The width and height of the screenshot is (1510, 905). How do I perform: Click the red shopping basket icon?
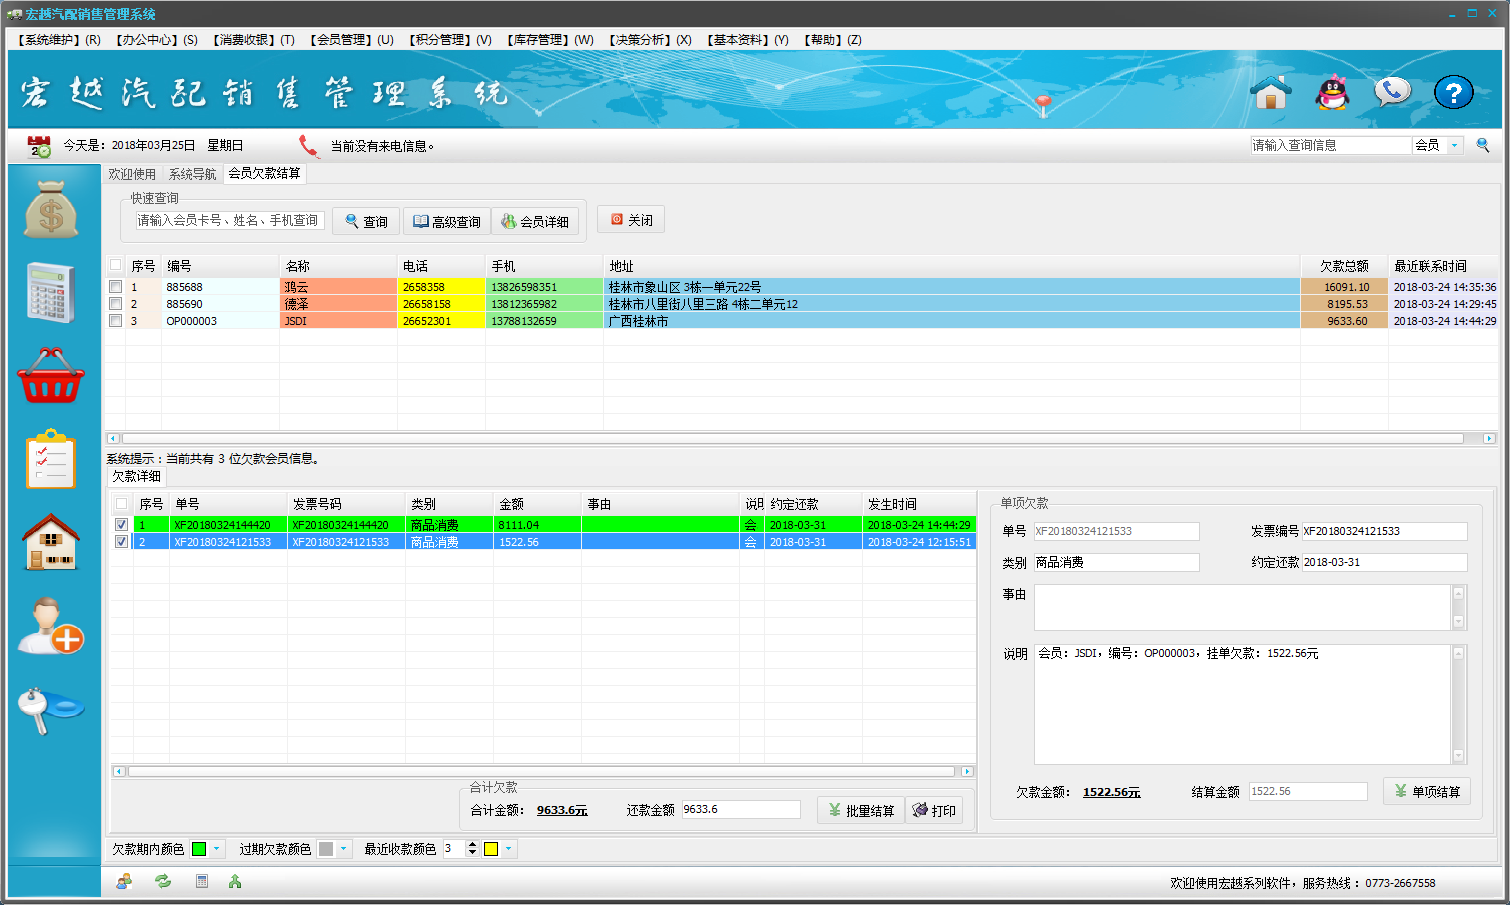point(51,376)
